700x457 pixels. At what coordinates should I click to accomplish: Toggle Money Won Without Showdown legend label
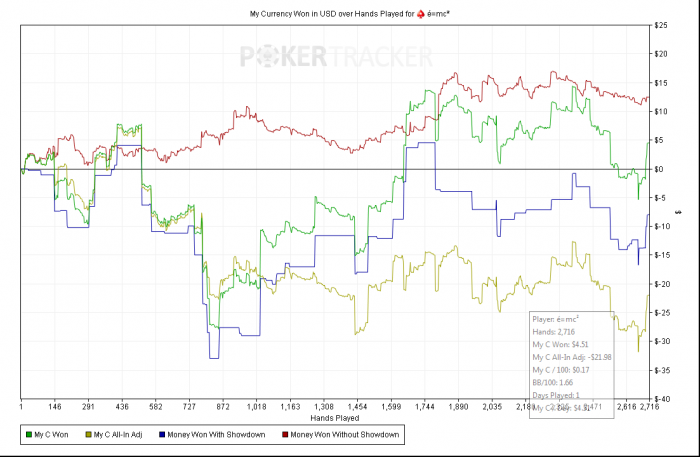pyautogui.click(x=344, y=434)
